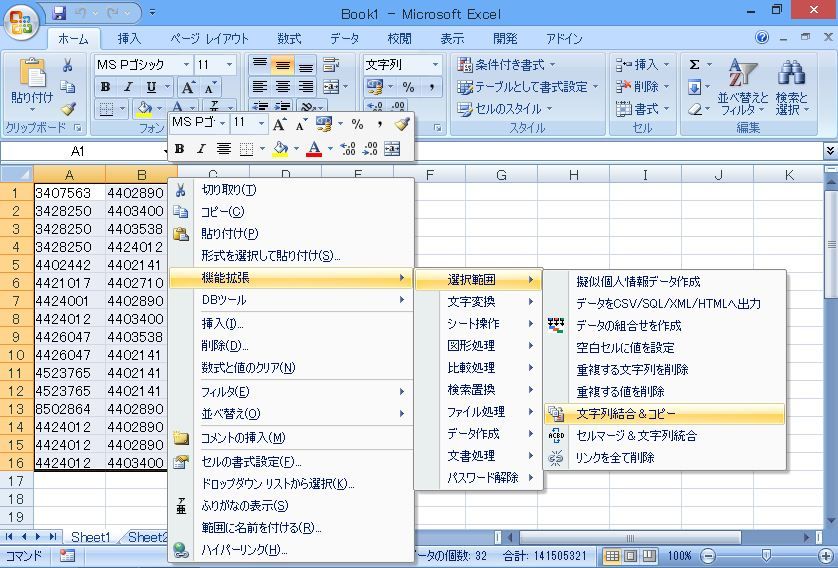Toggle Italic in the ribbon font group
838x568 pixels.
(x=128, y=87)
